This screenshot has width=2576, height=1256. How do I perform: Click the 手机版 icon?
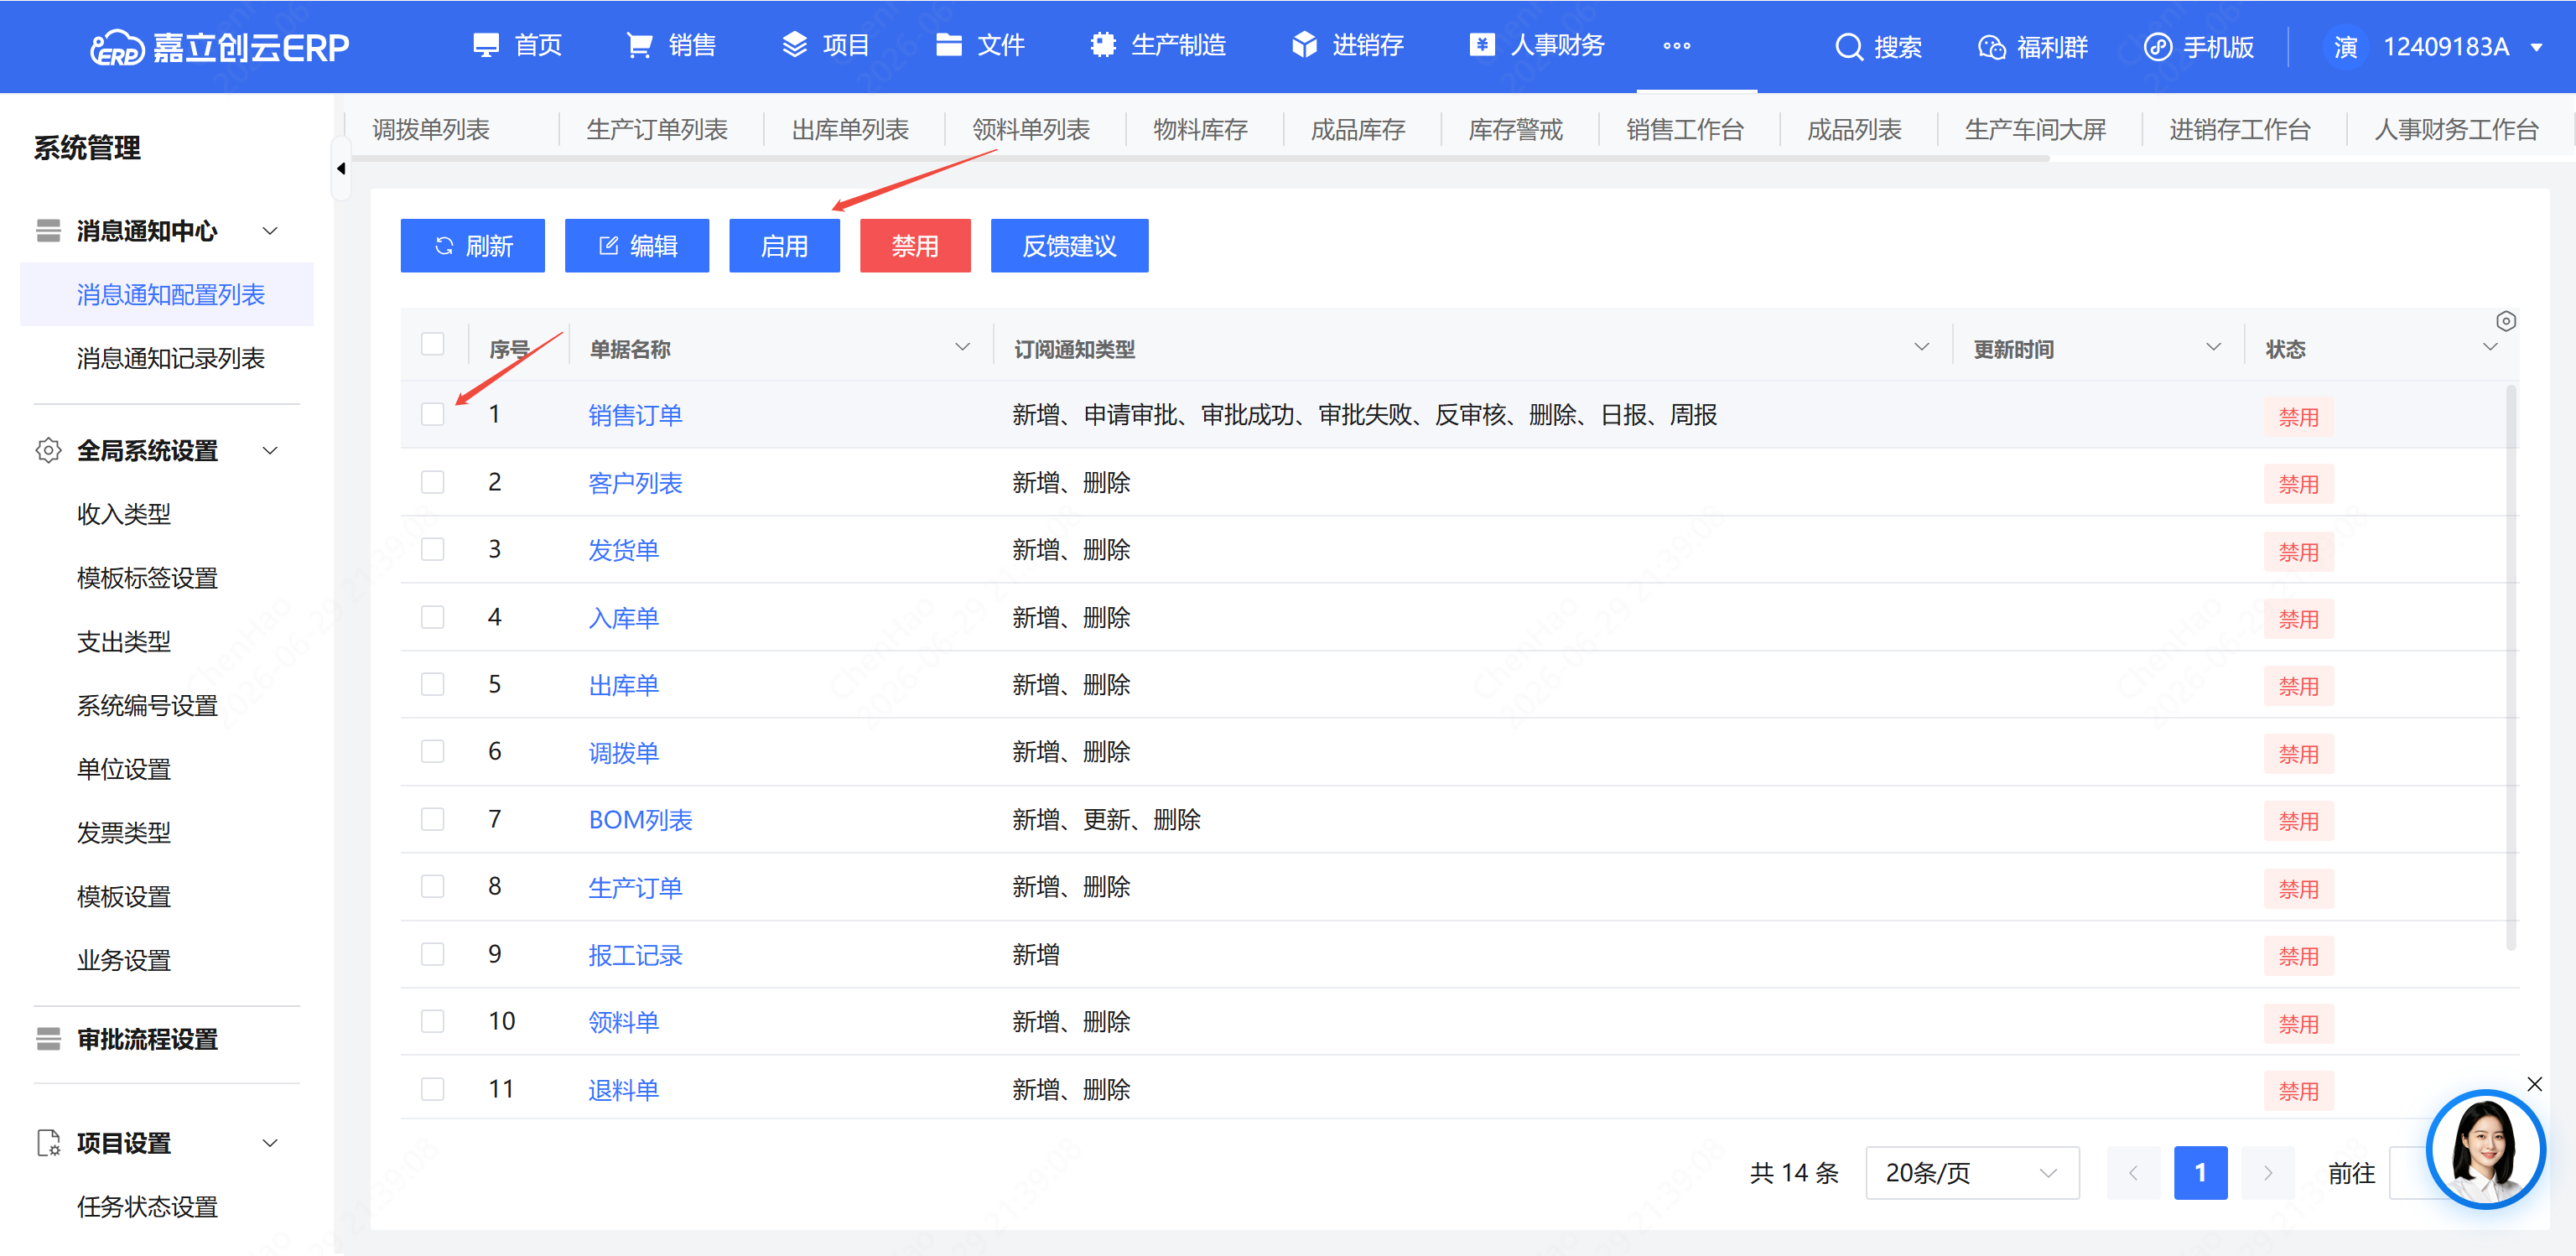(x=2158, y=47)
